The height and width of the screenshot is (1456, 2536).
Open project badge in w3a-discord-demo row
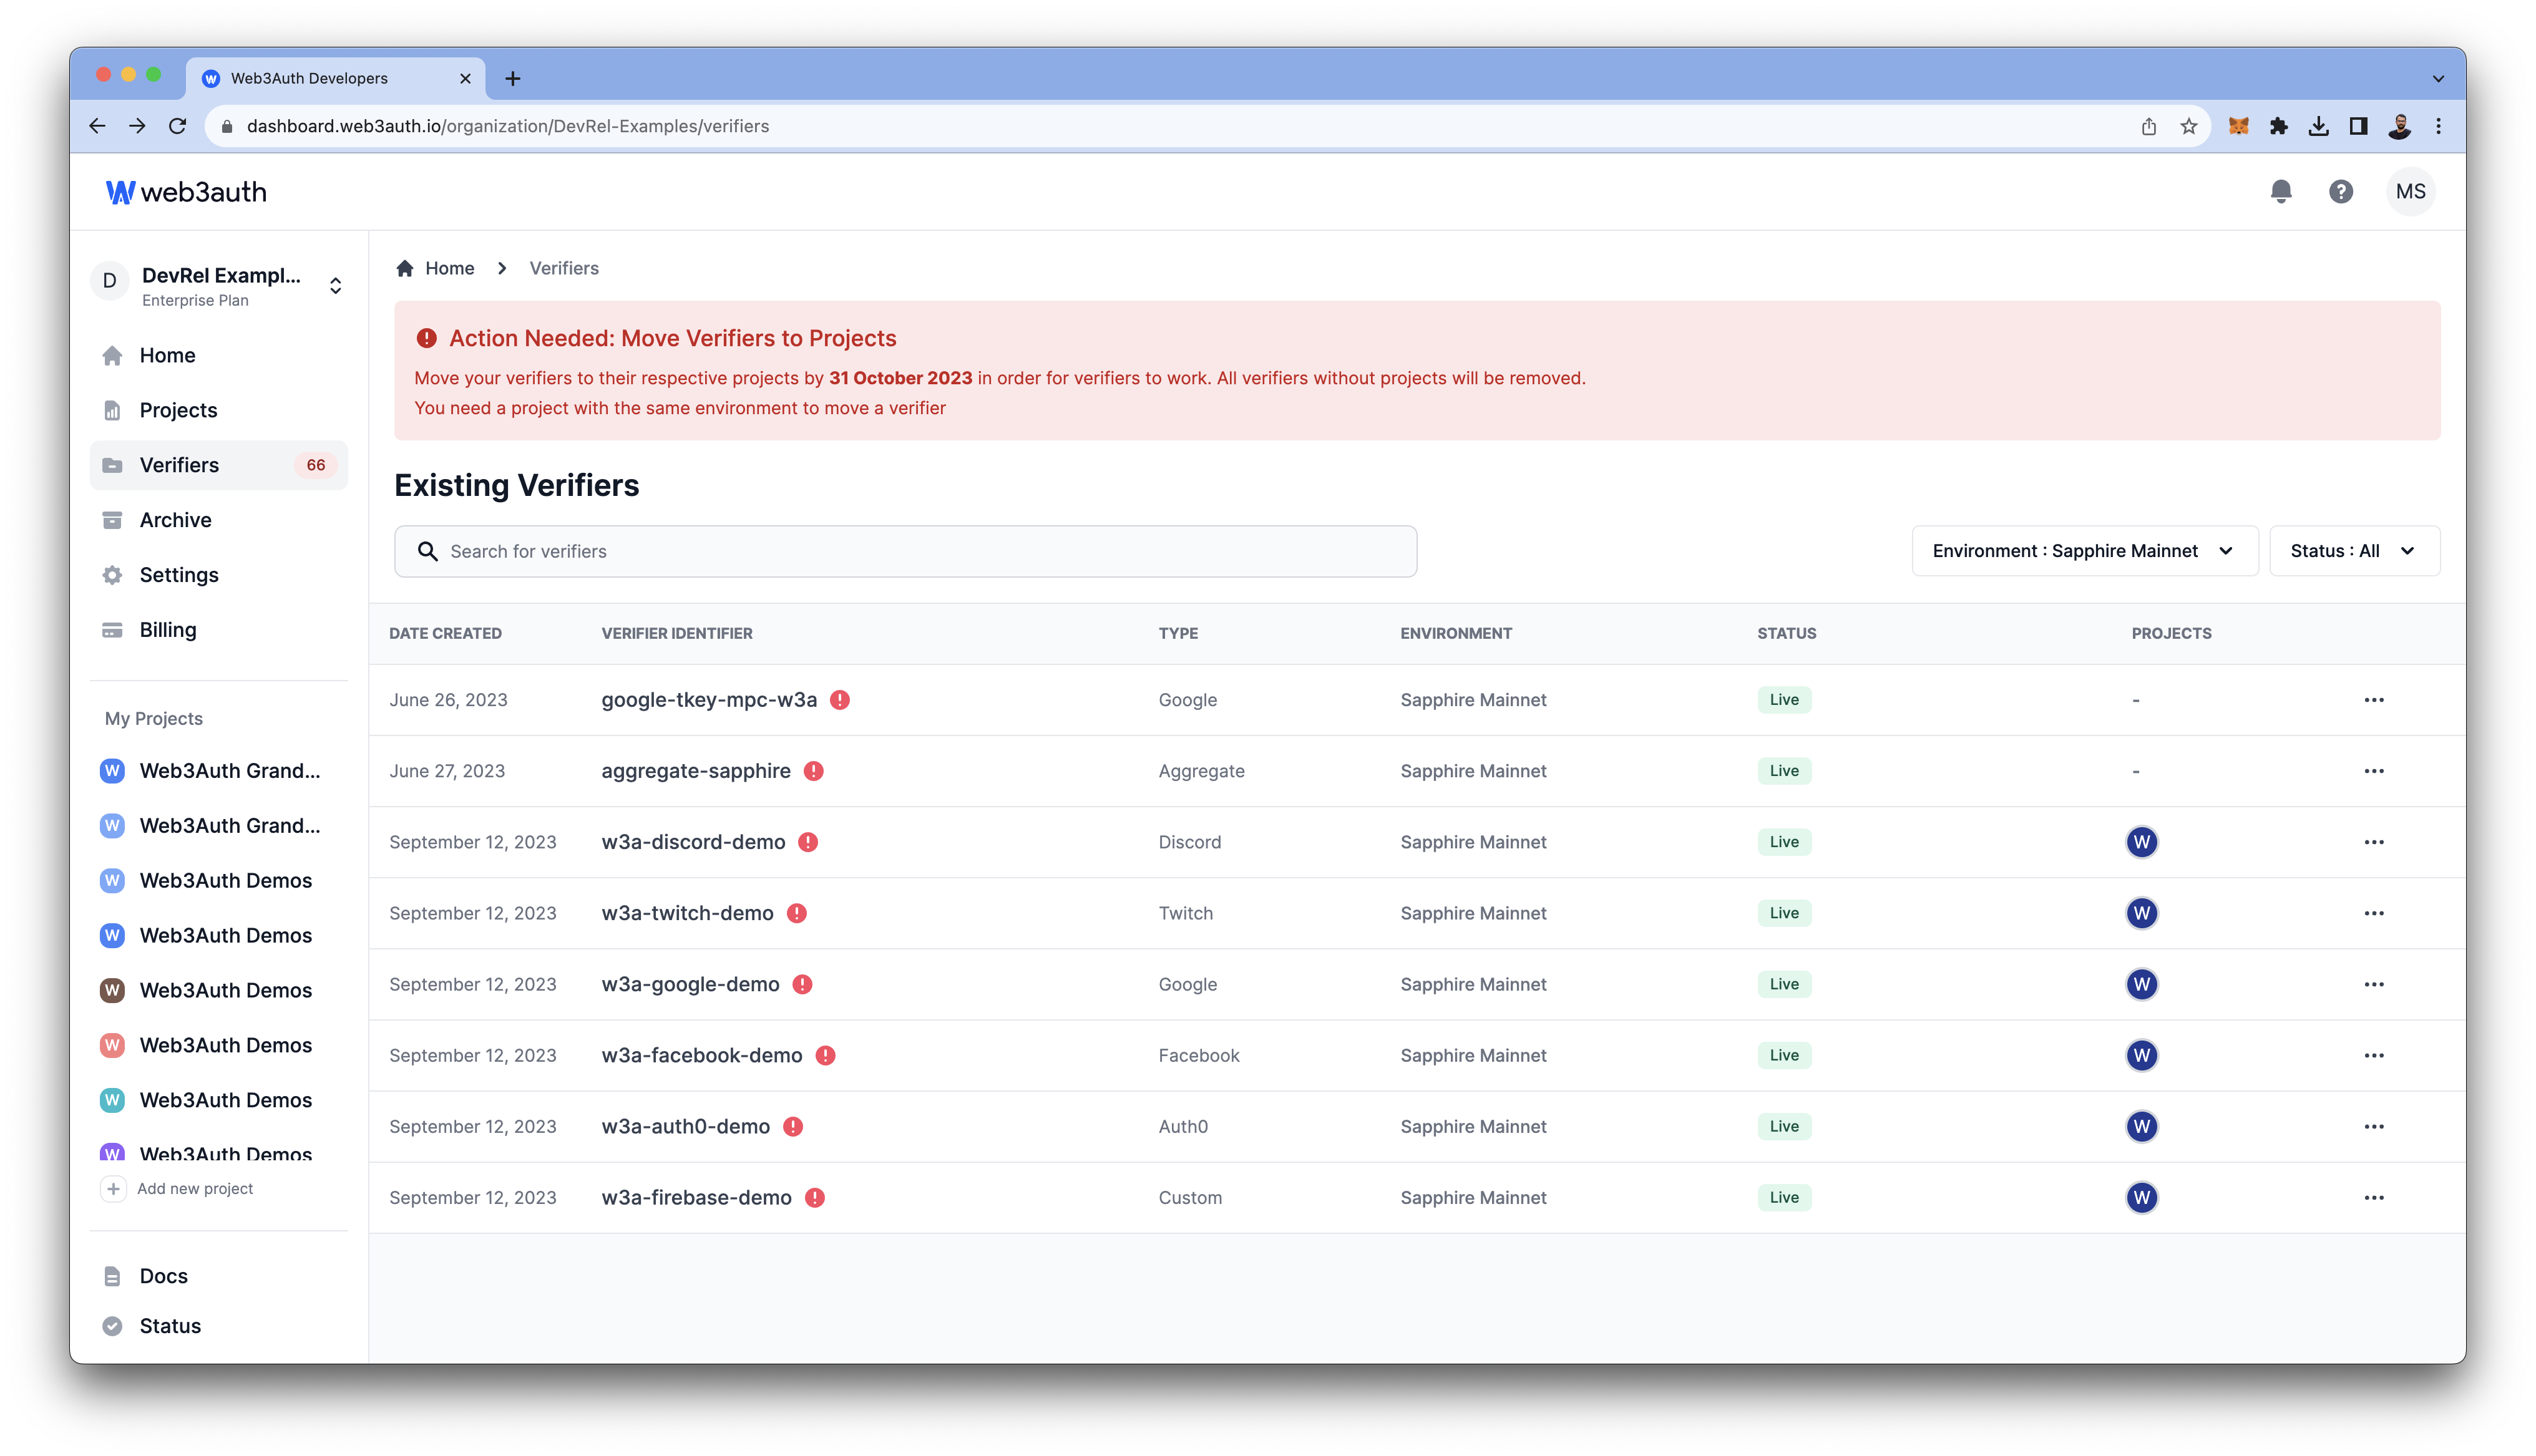2141,842
